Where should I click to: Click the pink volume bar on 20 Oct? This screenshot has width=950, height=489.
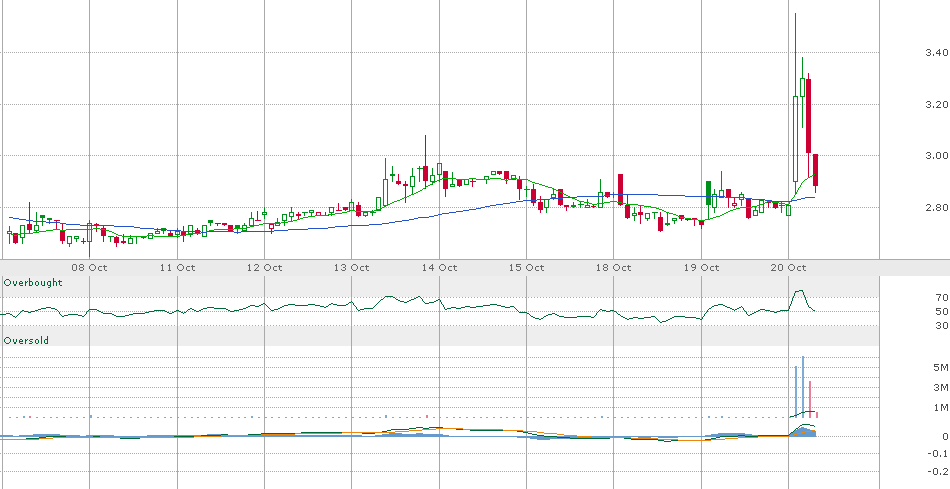pyautogui.click(x=809, y=399)
